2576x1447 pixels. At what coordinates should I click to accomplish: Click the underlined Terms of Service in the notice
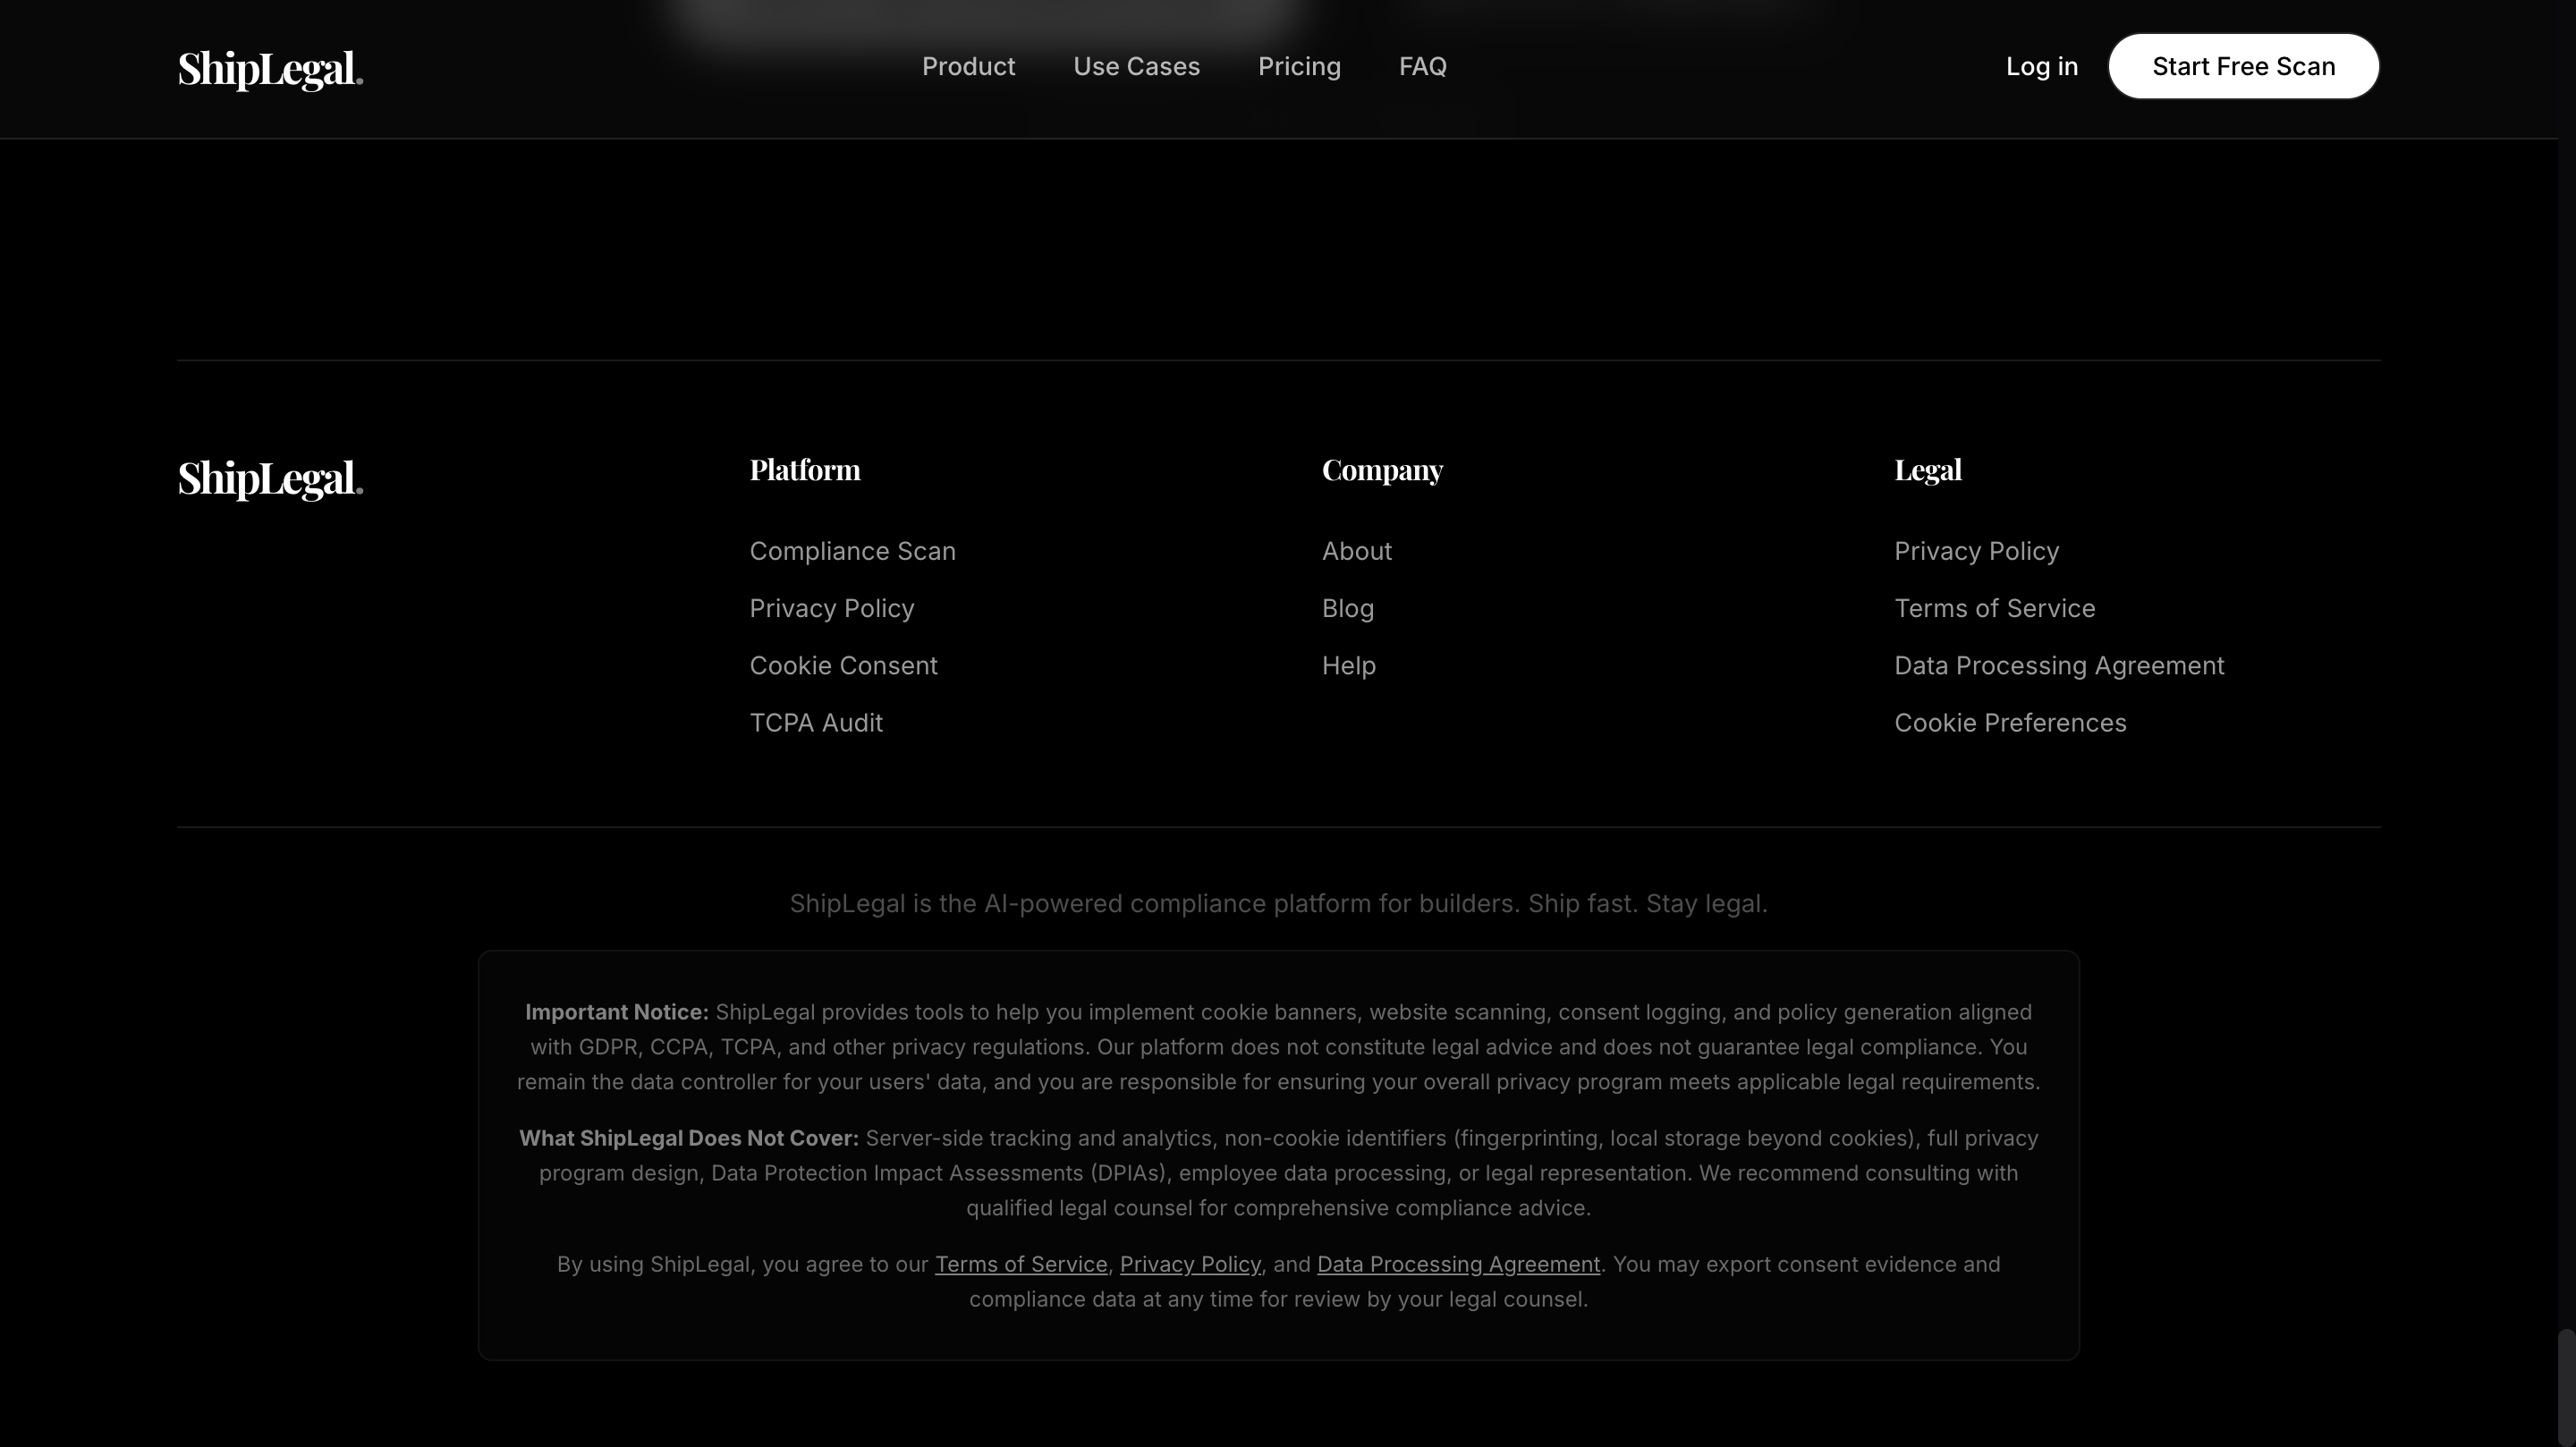tap(1020, 1264)
